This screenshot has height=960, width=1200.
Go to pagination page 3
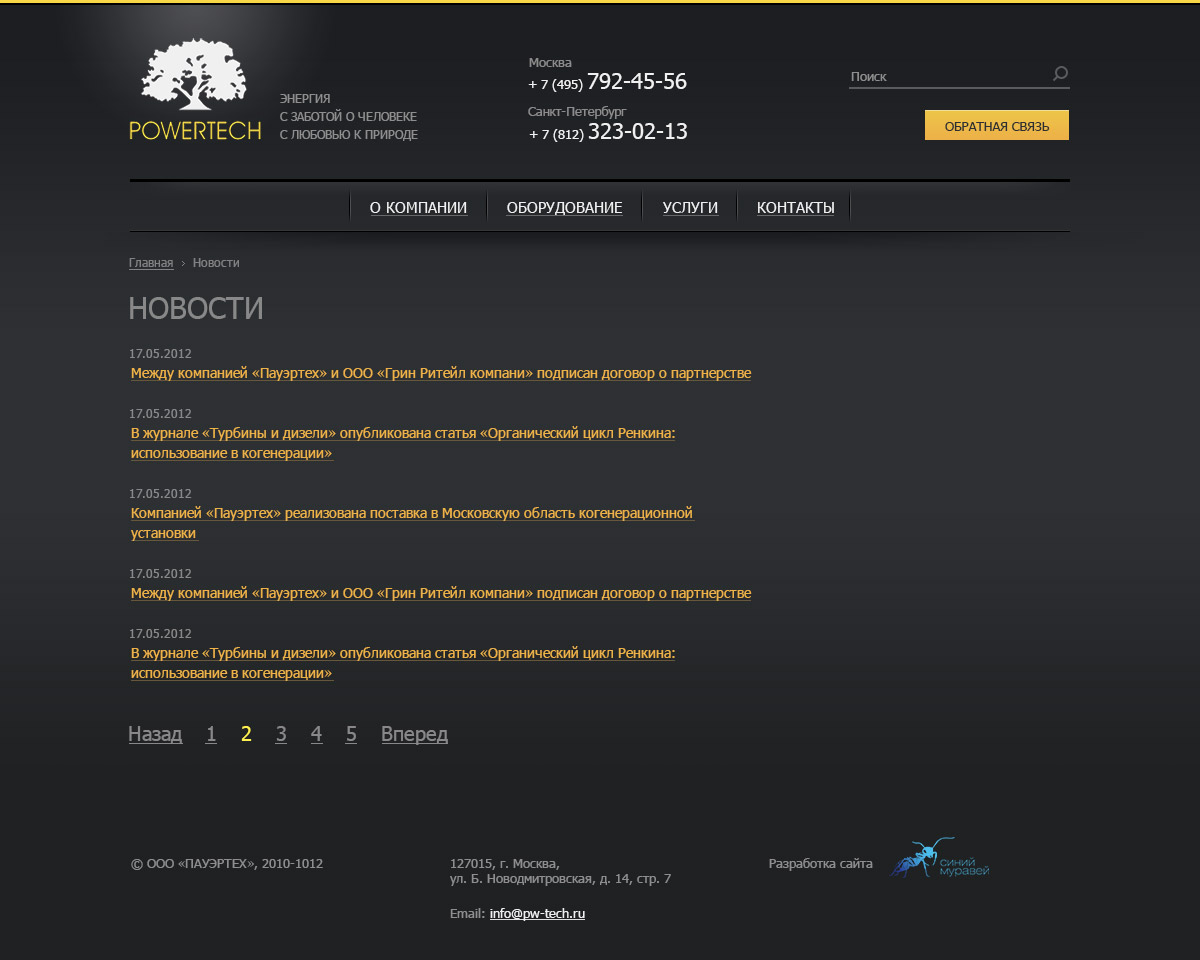[x=281, y=734]
